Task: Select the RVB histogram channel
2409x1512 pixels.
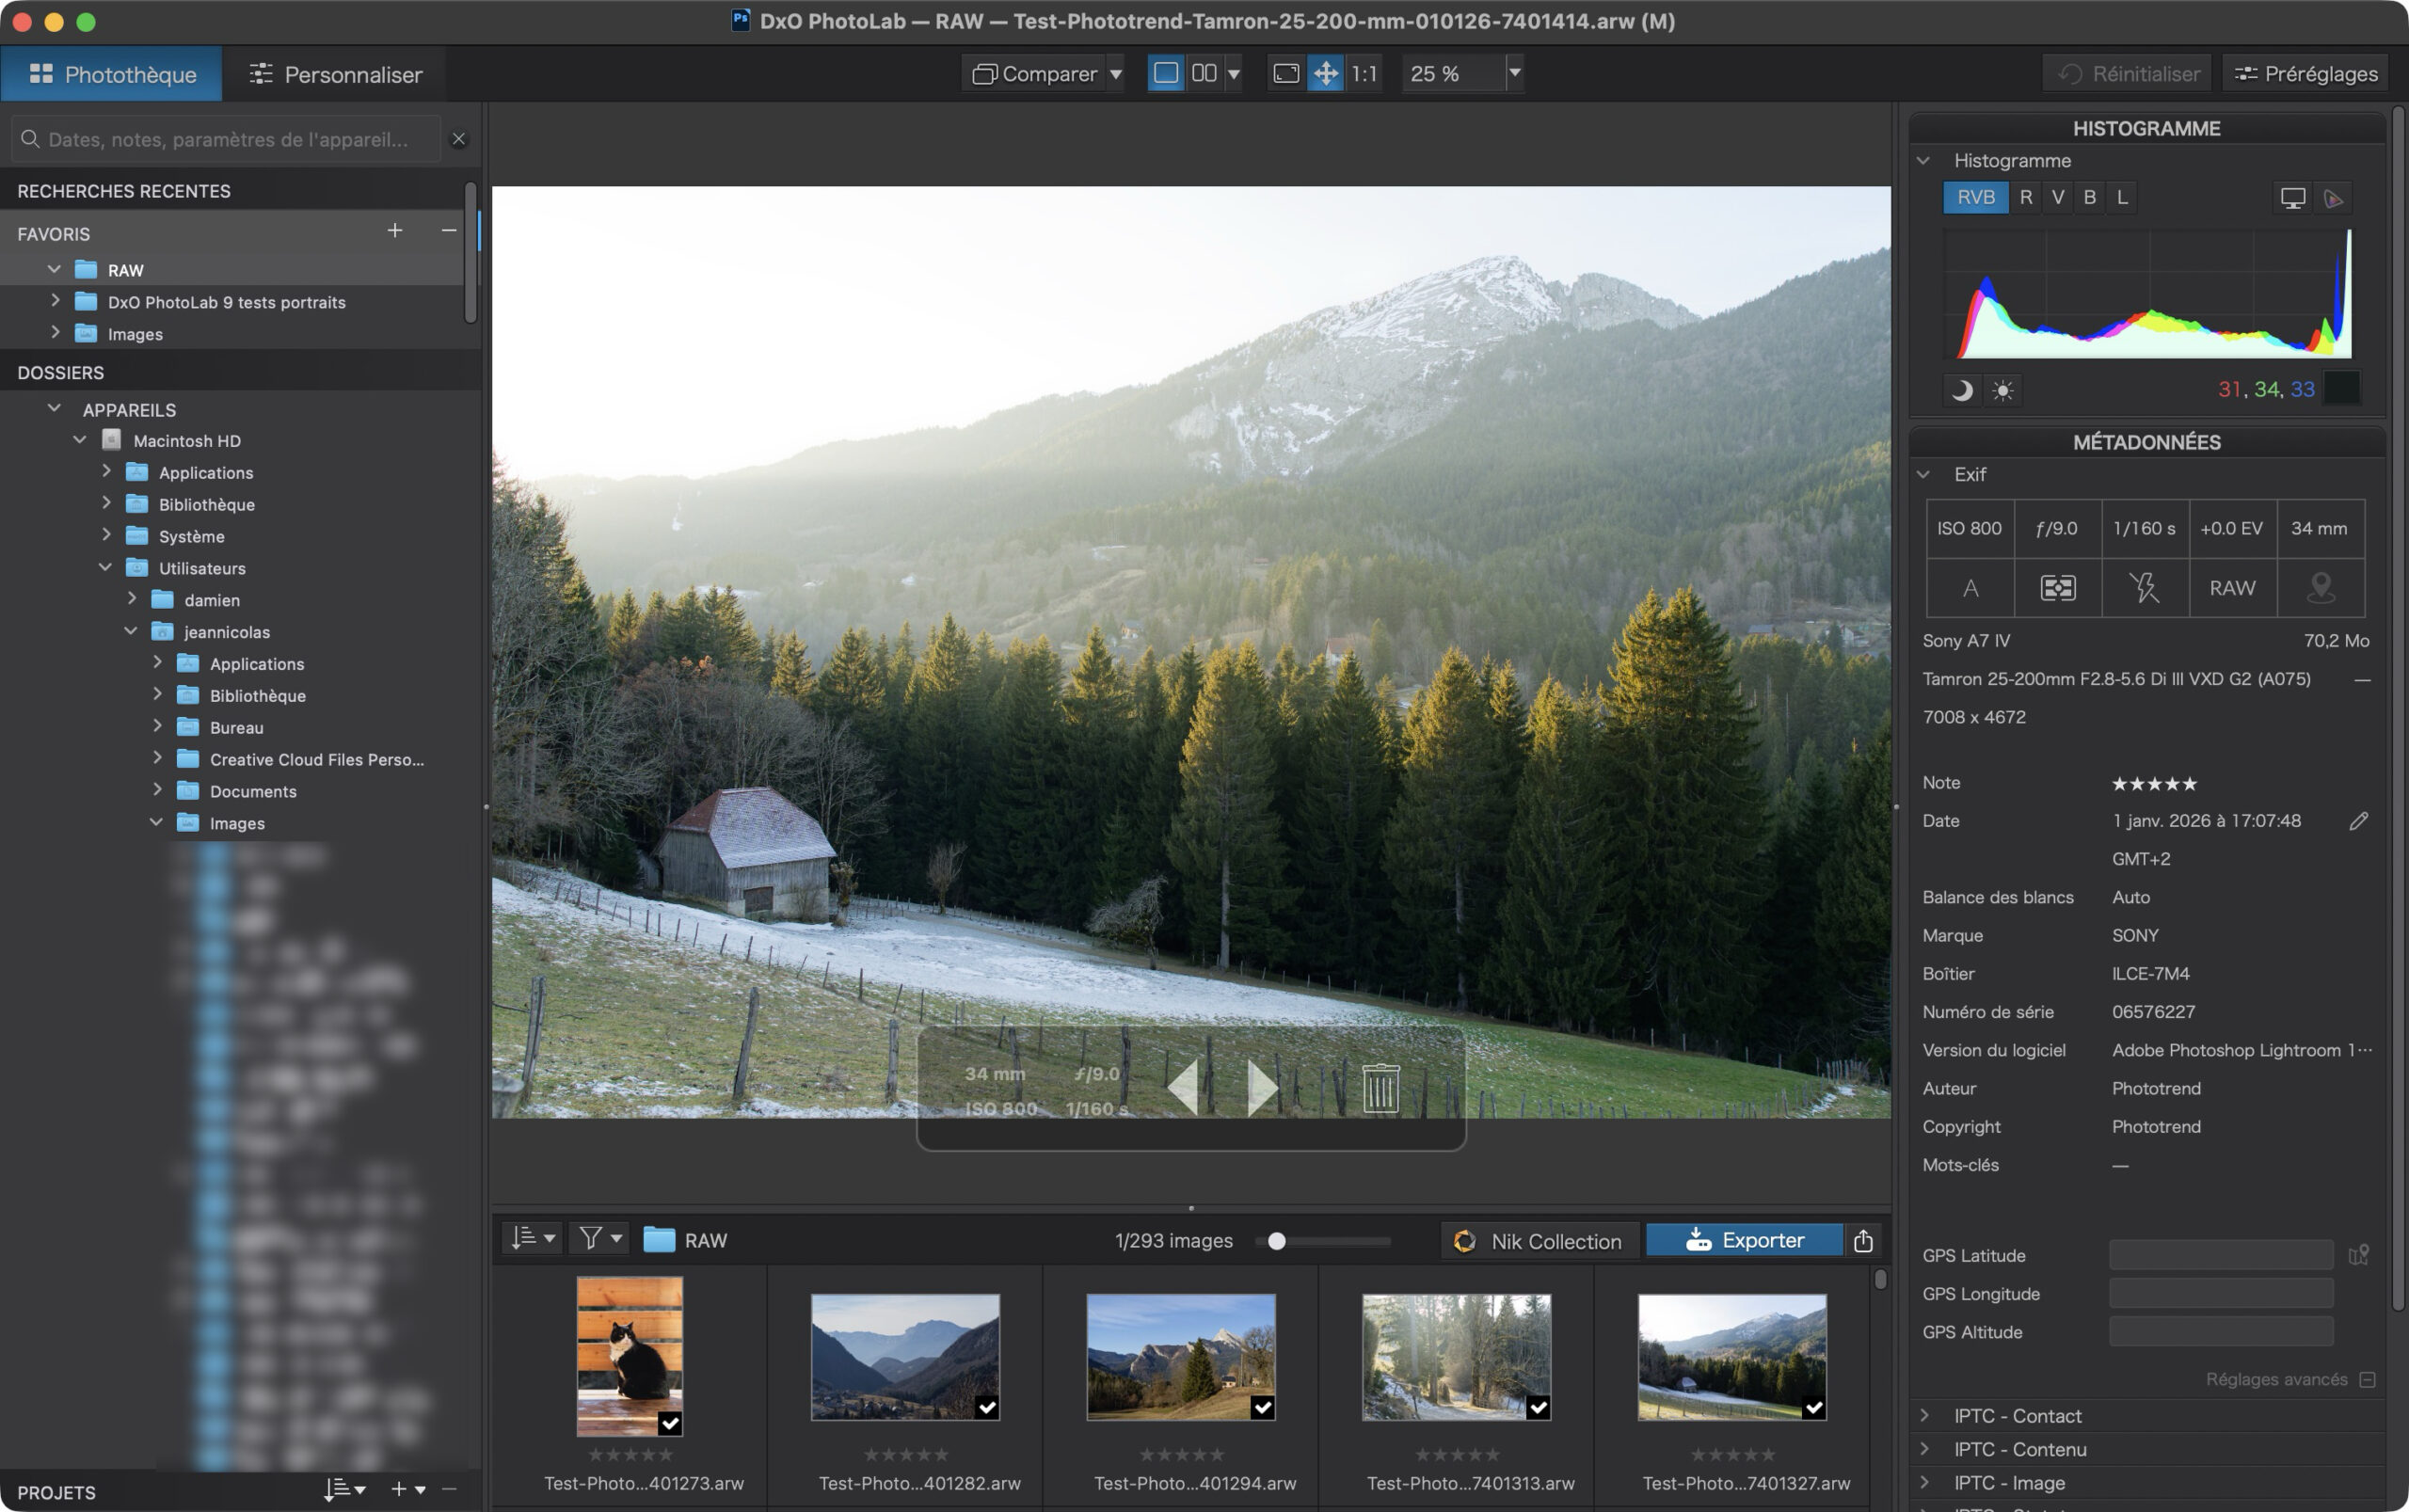Action: pos(1975,198)
